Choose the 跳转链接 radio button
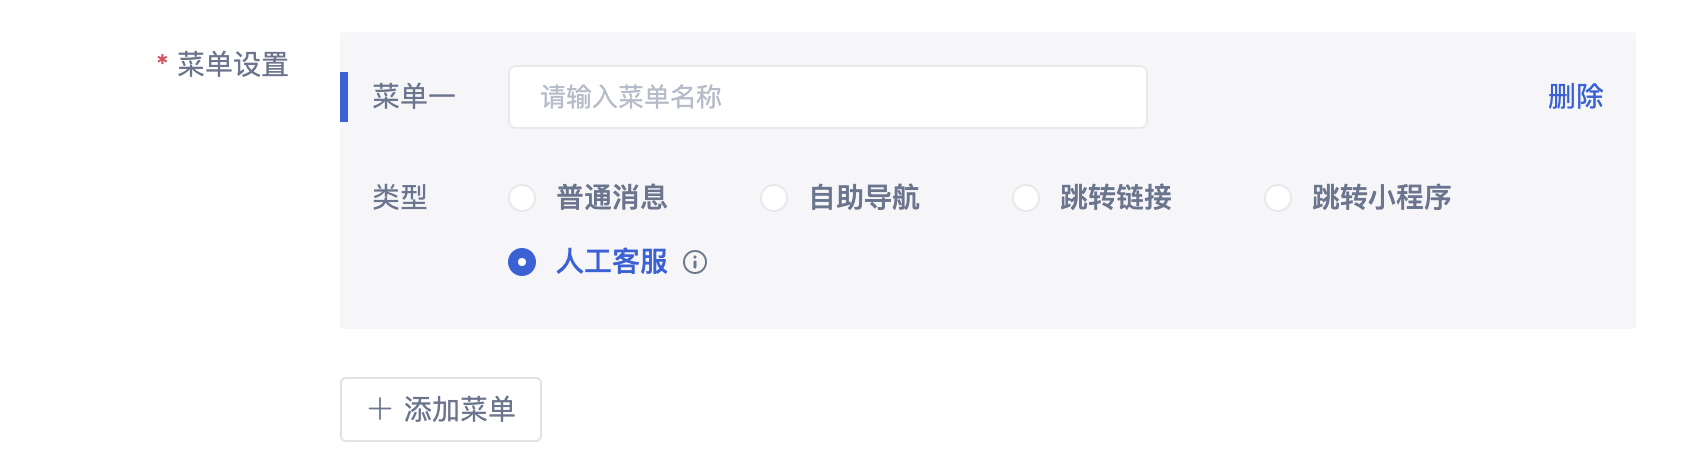1708x460 pixels. coord(1026,198)
